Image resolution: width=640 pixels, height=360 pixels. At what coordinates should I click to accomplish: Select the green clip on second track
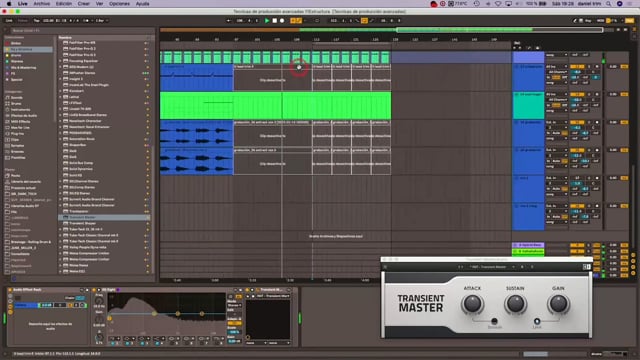[276, 105]
